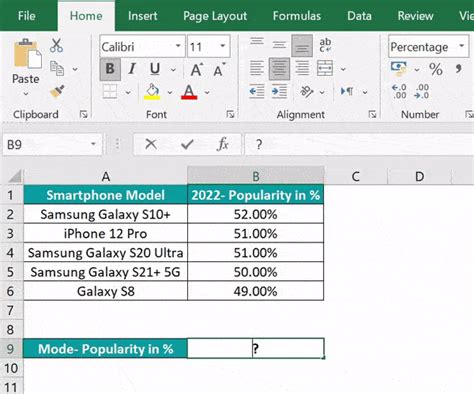Decrease font size with small A
474x394 pixels.
219,70
